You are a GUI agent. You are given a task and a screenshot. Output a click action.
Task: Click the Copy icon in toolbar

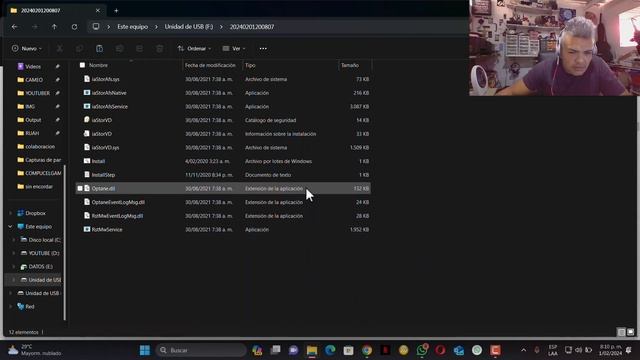79,49
